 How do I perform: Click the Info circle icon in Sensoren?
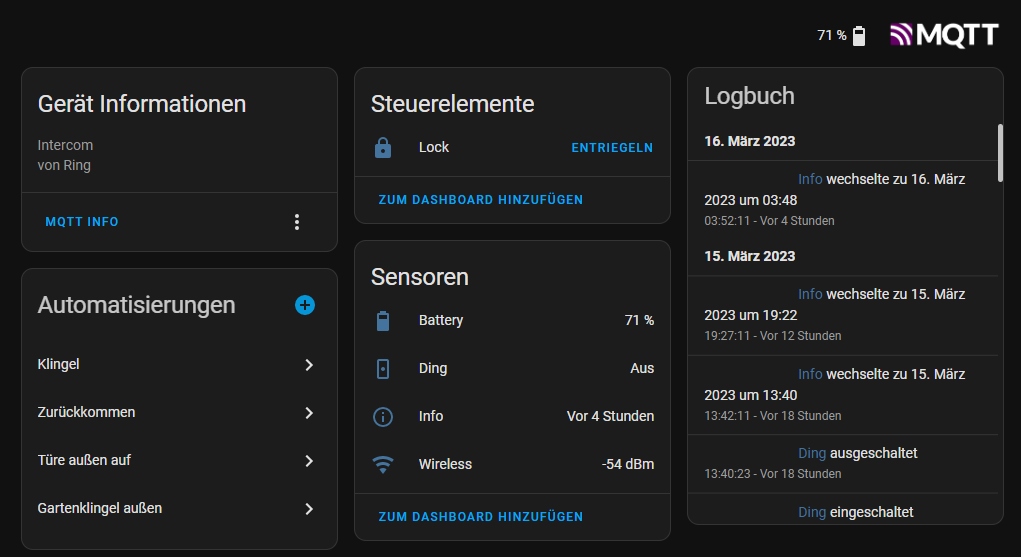pos(383,417)
